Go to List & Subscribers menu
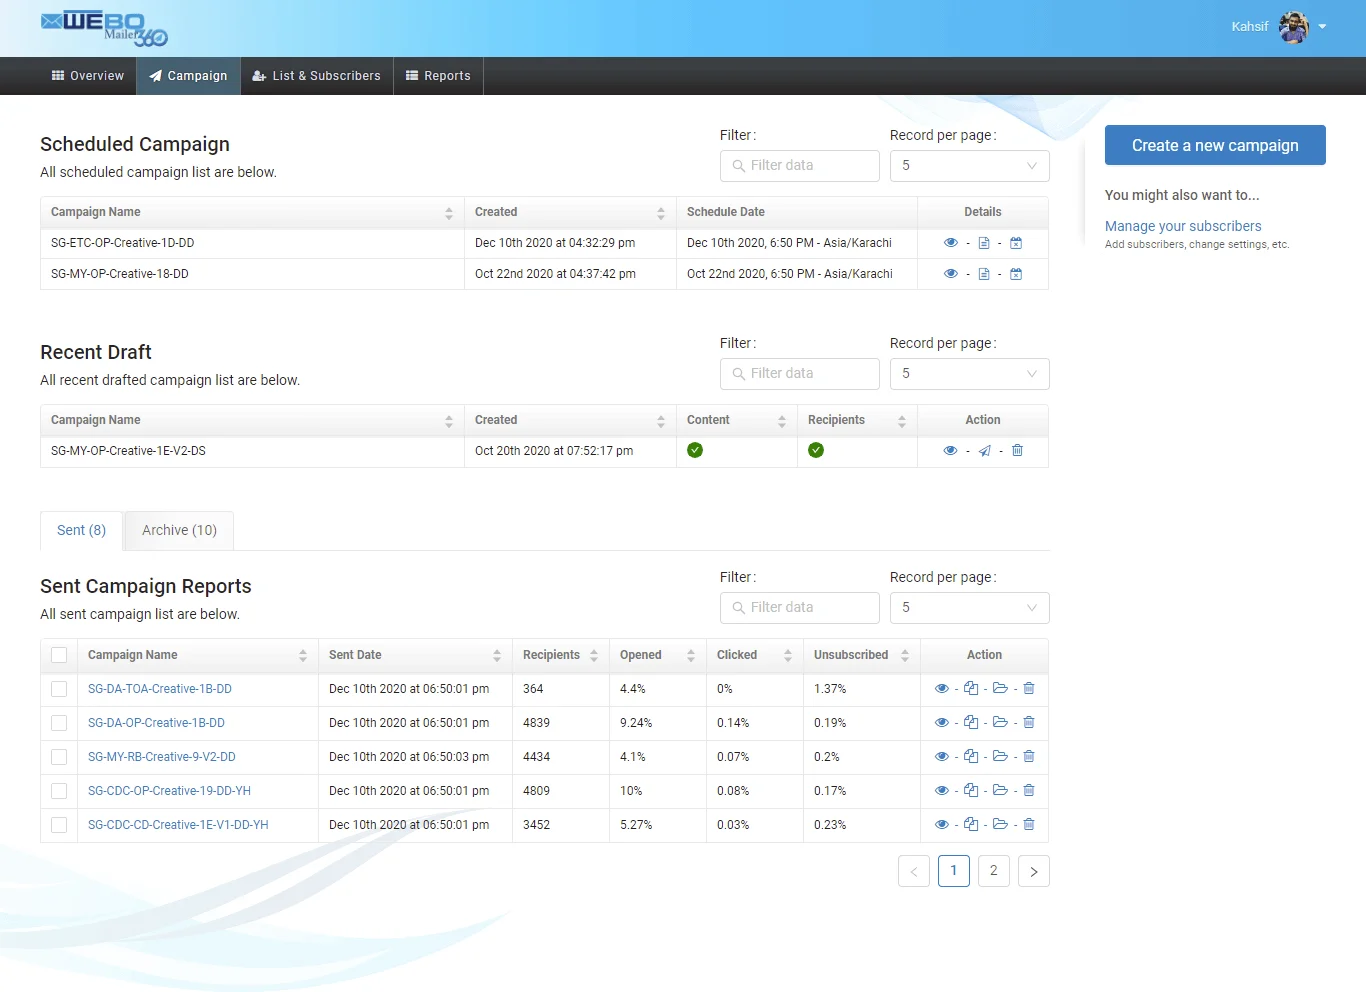This screenshot has height=992, width=1366. coord(317,76)
